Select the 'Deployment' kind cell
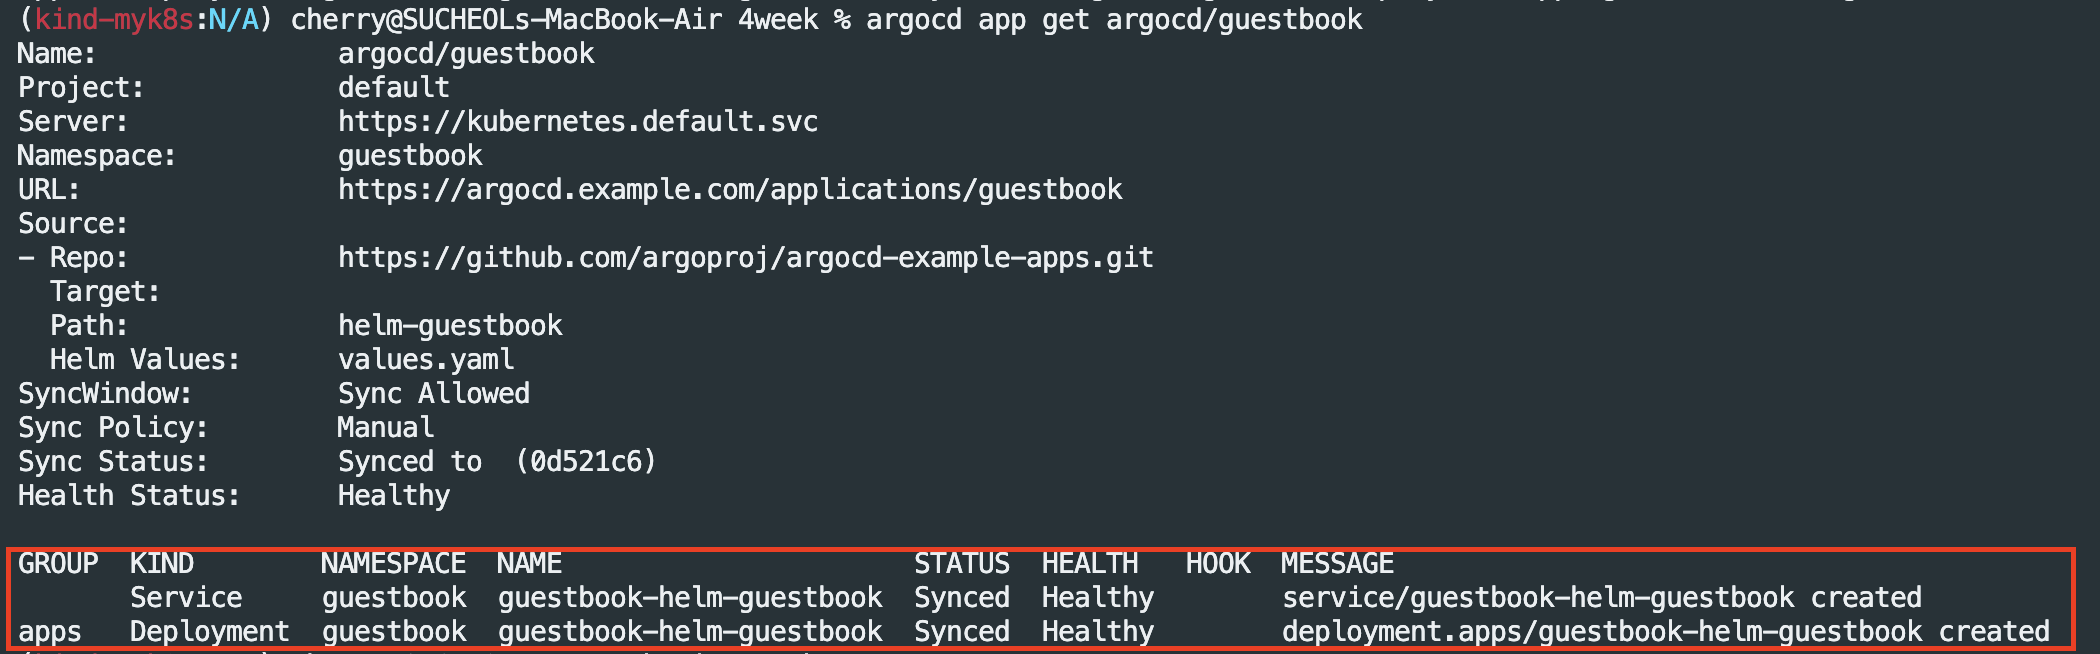Screen dimensions: 2100x654 (210, 632)
